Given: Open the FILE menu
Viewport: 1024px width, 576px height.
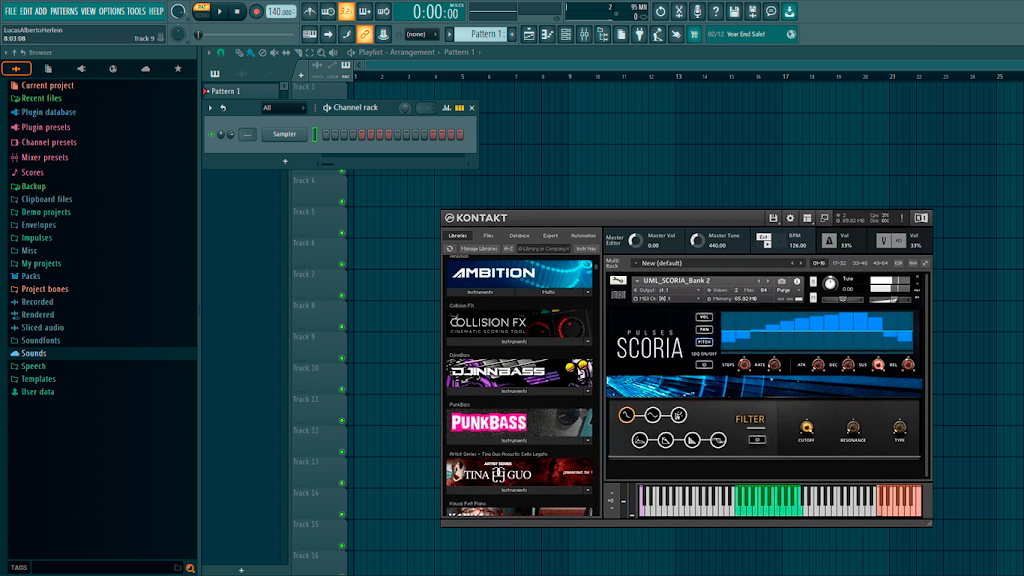Looking at the screenshot, I should (10, 11).
